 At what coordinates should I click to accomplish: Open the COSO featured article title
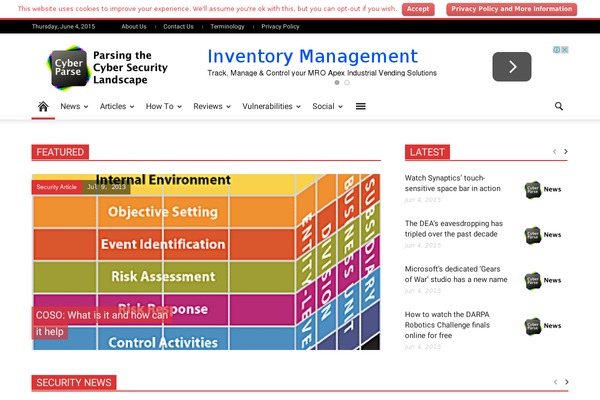(102, 323)
